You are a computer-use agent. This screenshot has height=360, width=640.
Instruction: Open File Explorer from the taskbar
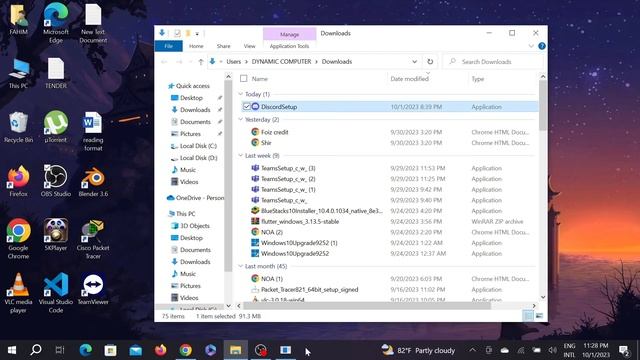tap(236, 350)
